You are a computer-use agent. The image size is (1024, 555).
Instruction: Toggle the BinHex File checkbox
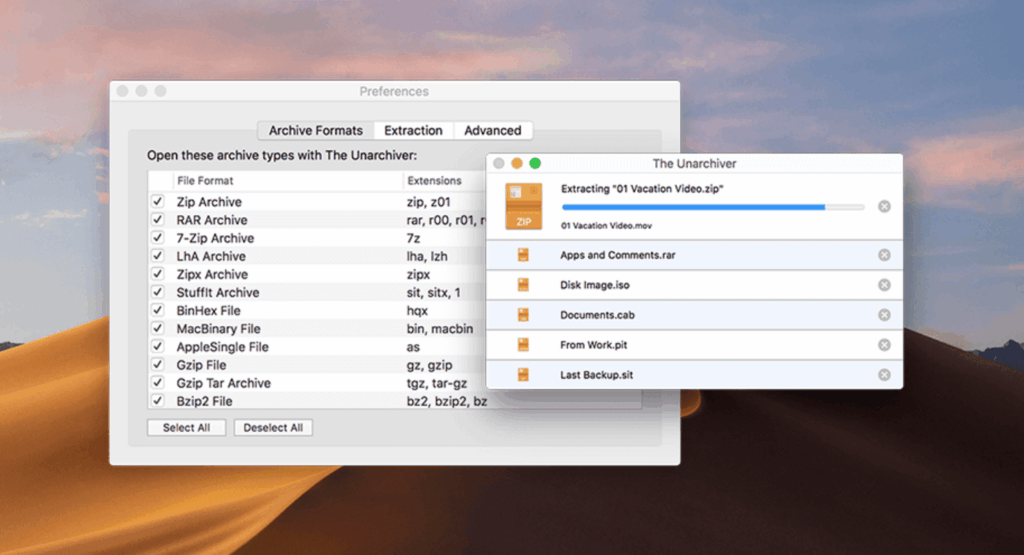(157, 310)
